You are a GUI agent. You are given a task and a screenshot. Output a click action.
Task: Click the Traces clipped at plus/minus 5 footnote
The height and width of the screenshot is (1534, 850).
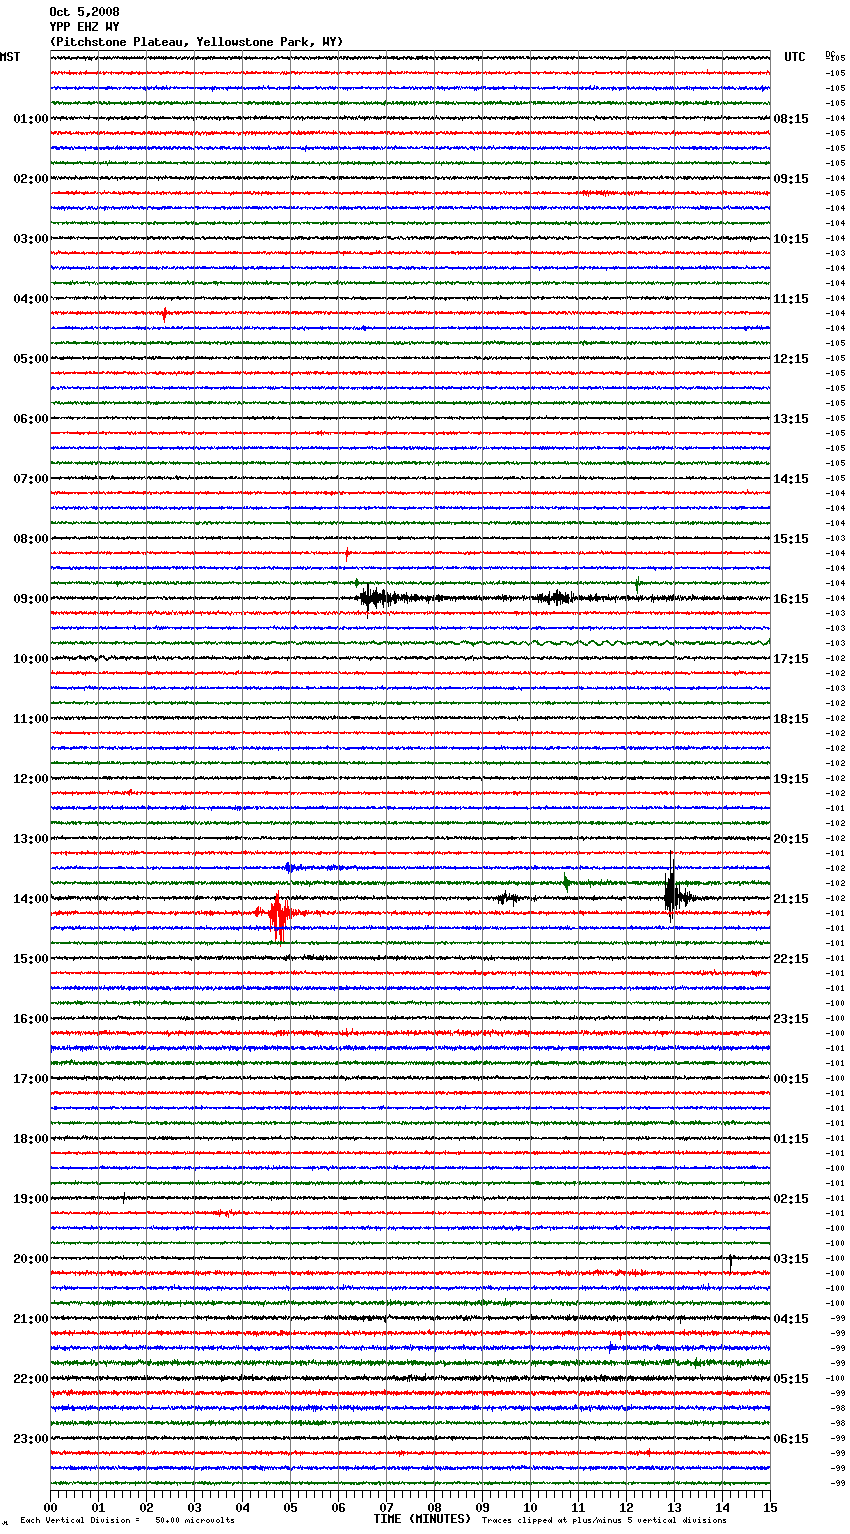pyautogui.click(x=604, y=1521)
